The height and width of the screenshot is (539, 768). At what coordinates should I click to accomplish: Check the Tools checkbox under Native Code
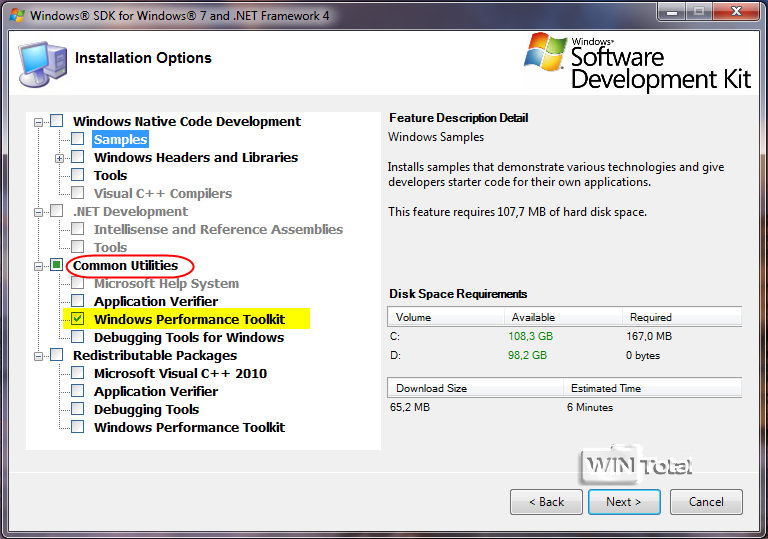tap(78, 175)
